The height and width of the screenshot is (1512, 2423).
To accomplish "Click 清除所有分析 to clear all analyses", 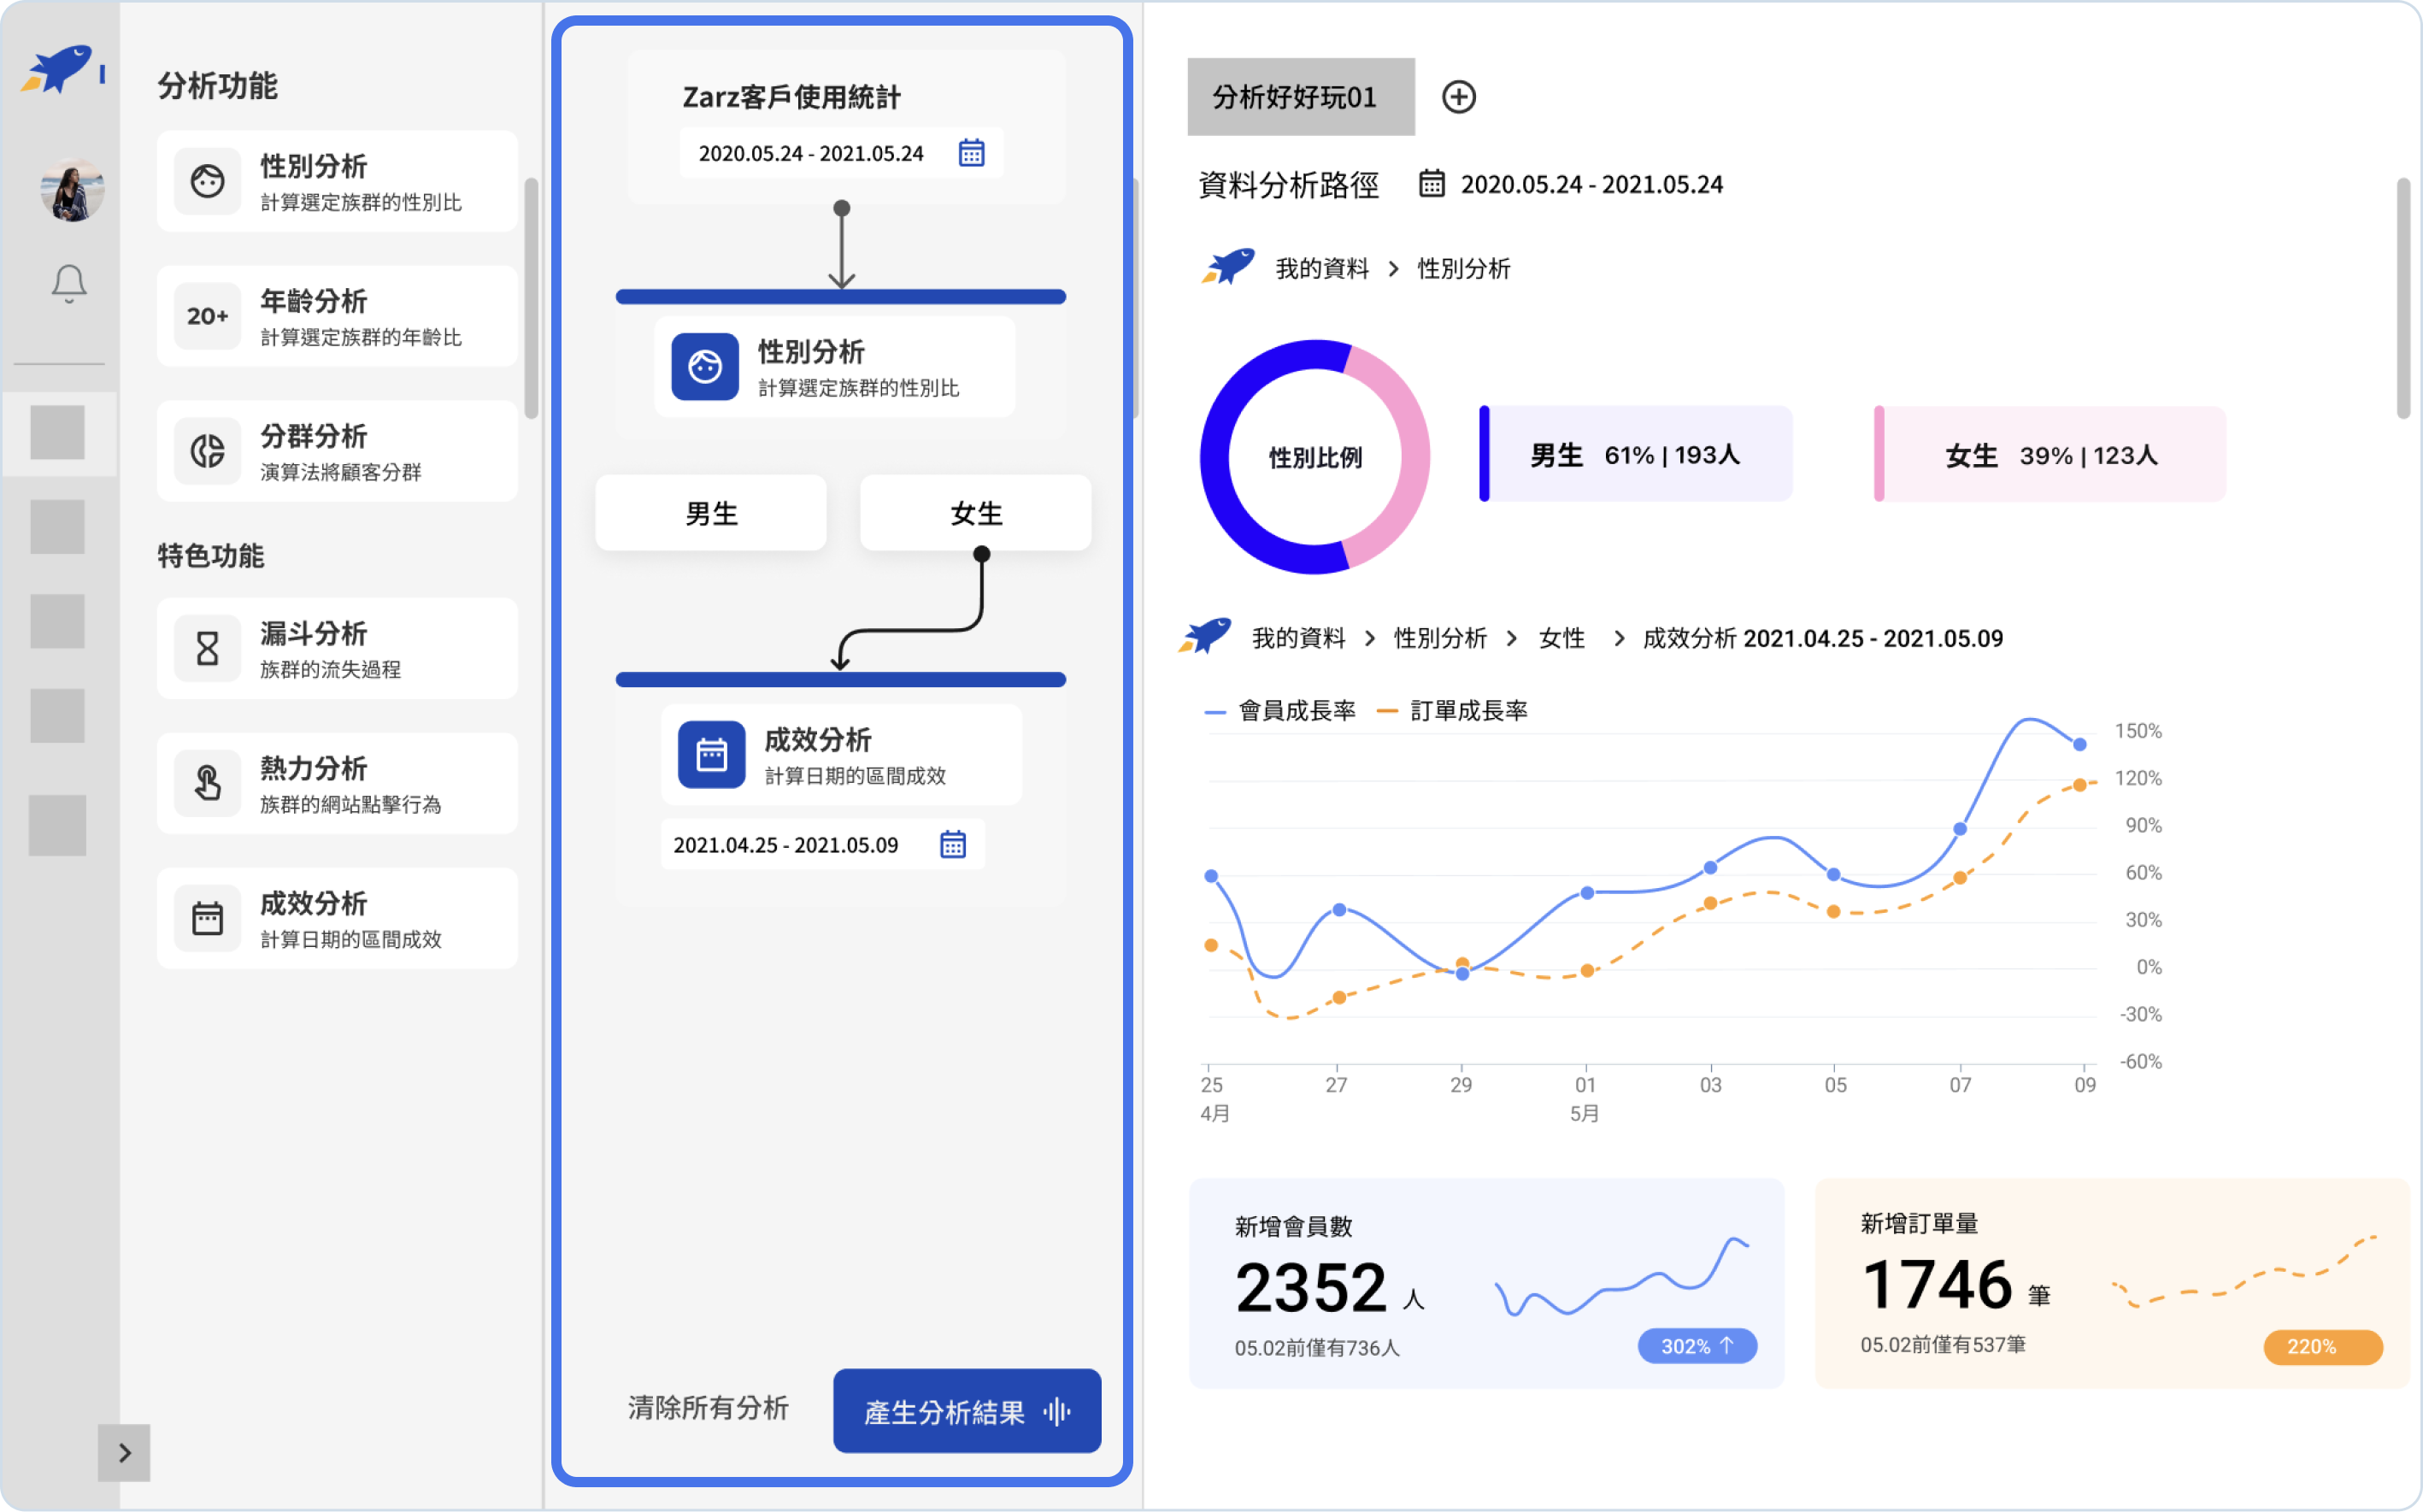I will click(708, 1408).
